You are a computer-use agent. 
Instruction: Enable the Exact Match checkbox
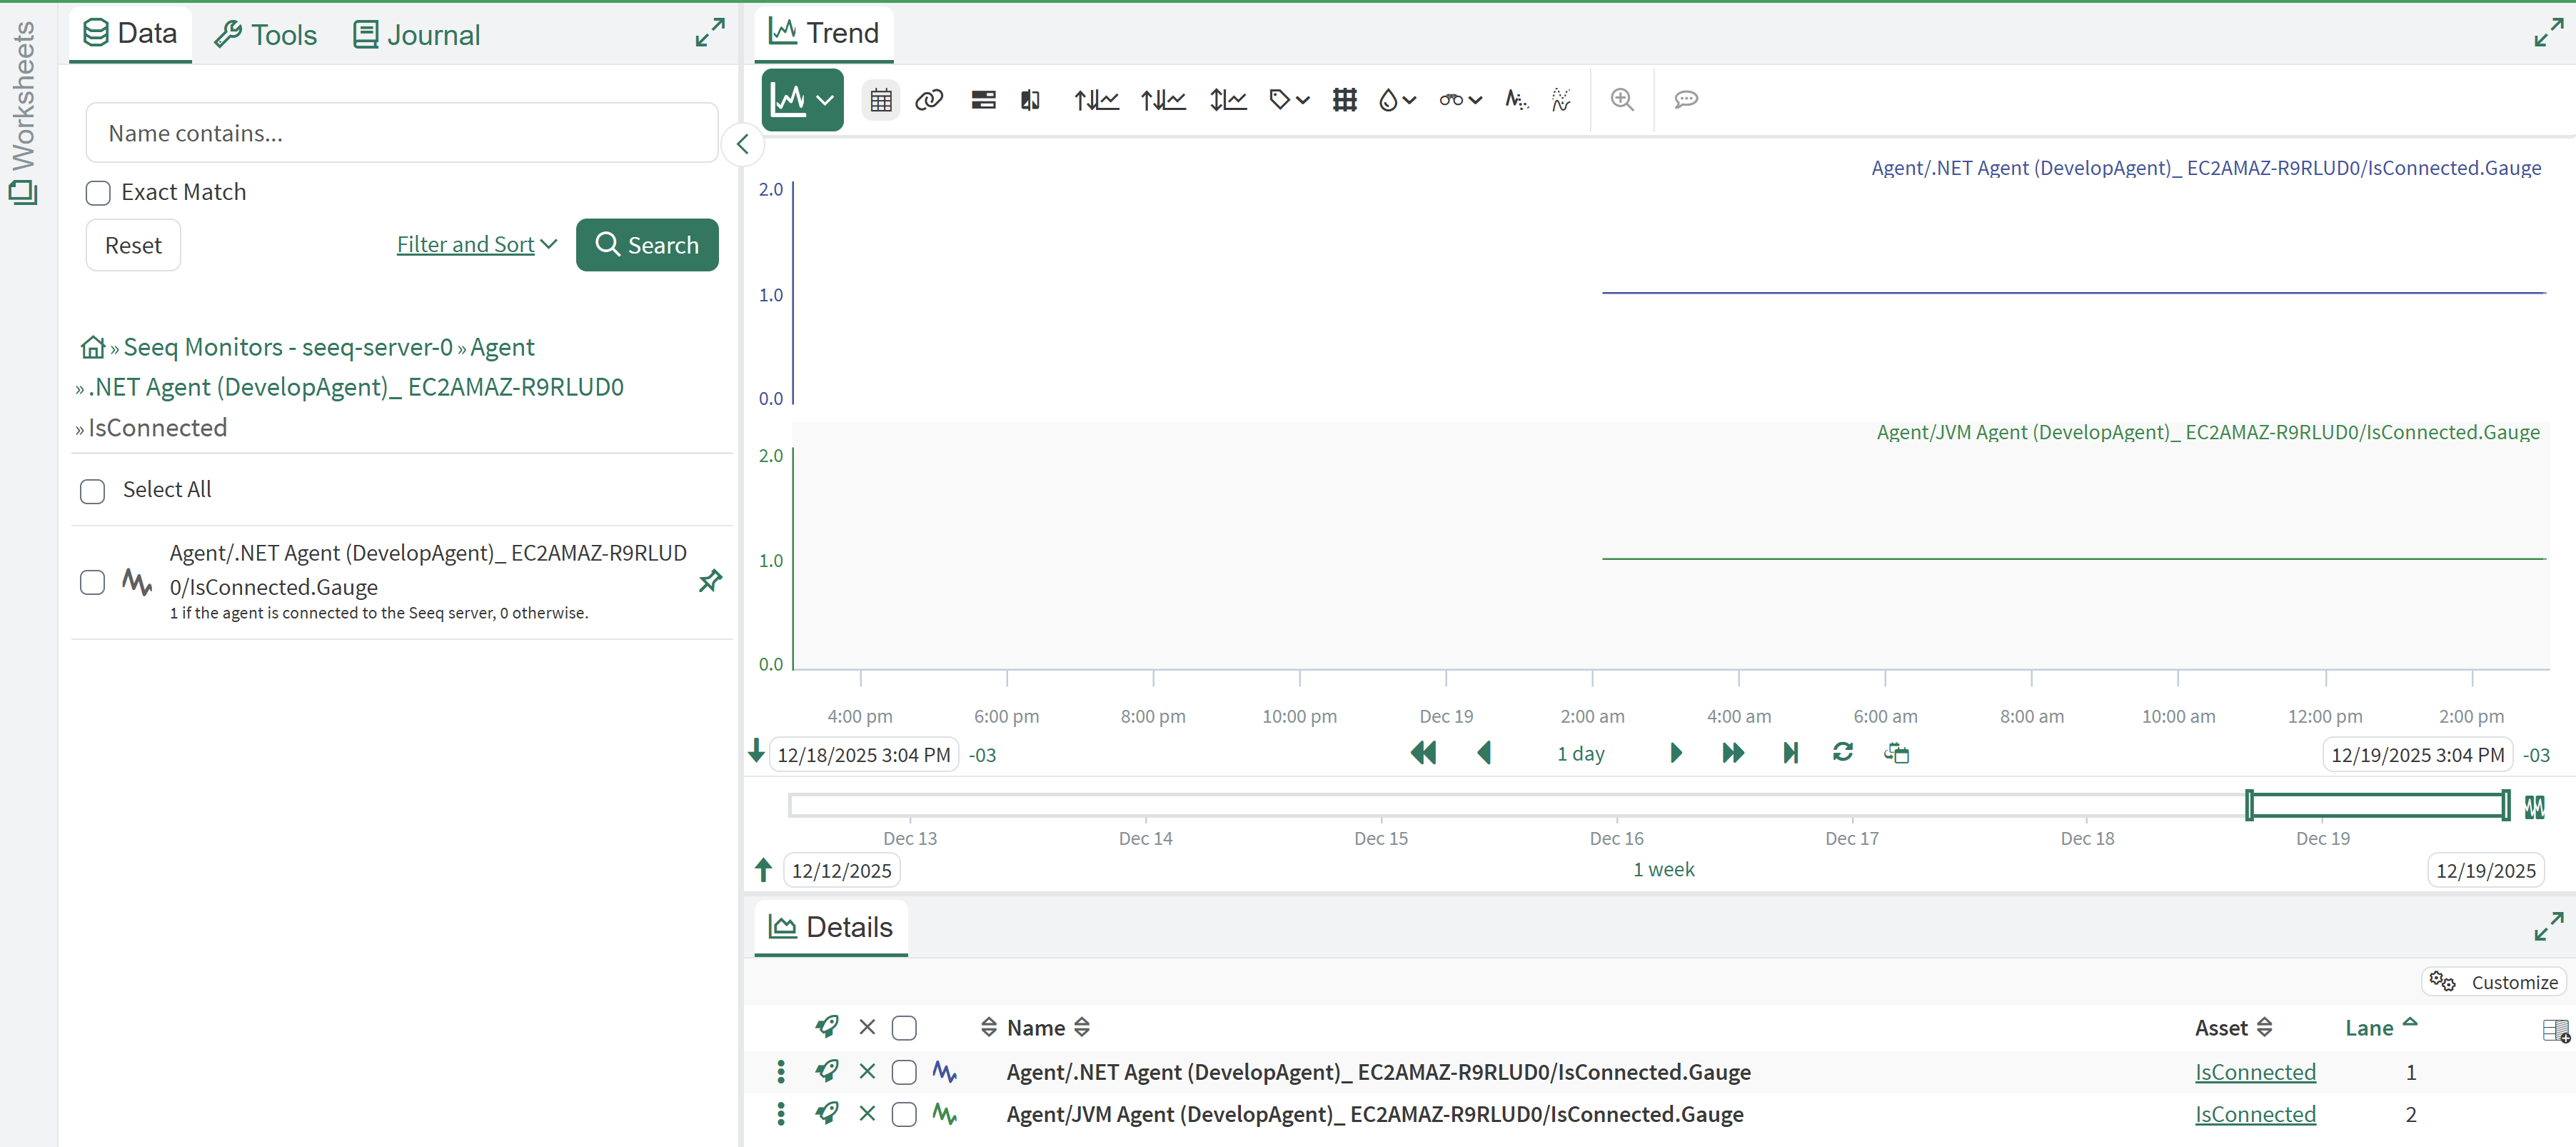coord(98,193)
